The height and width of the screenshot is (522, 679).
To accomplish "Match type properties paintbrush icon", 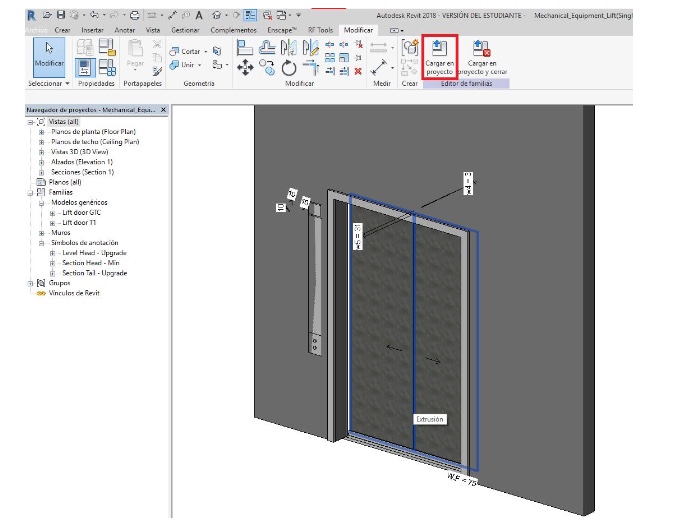I will click(x=157, y=71).
